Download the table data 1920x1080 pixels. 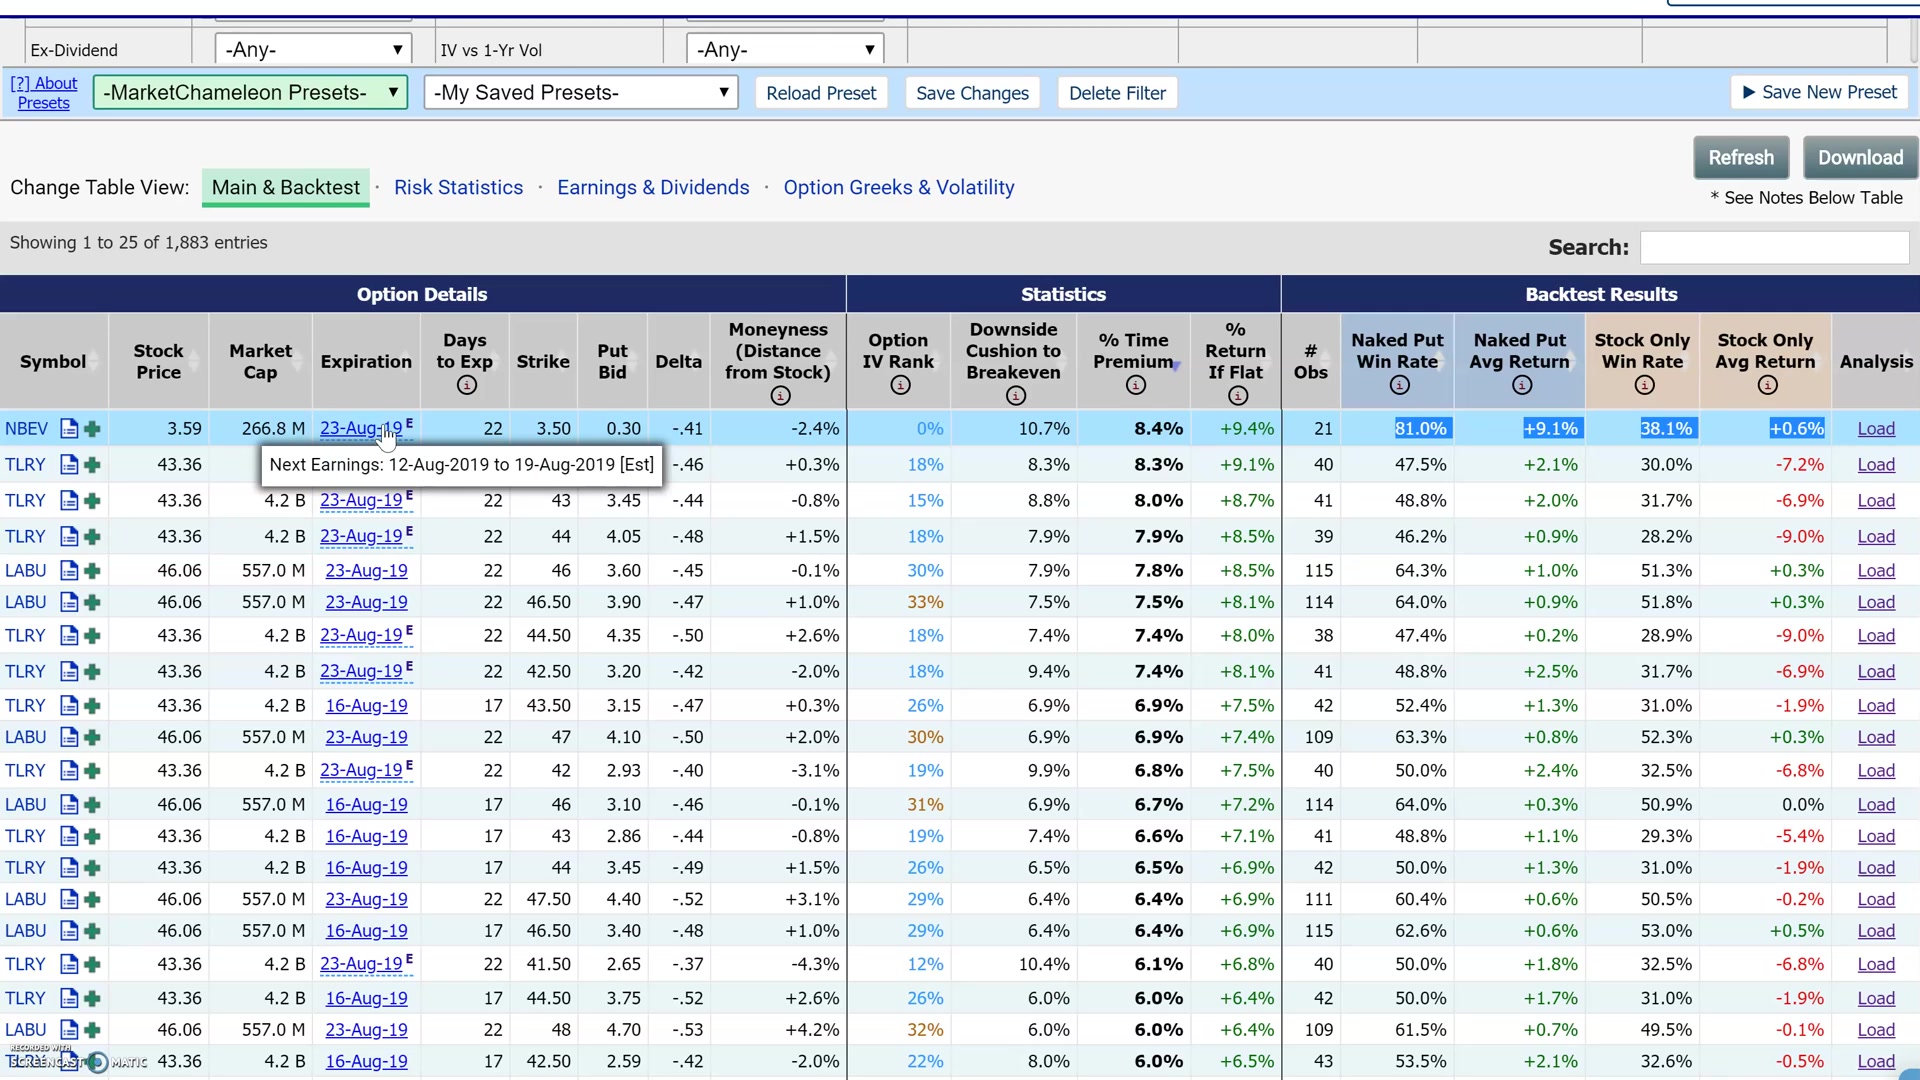point(1860,158)
